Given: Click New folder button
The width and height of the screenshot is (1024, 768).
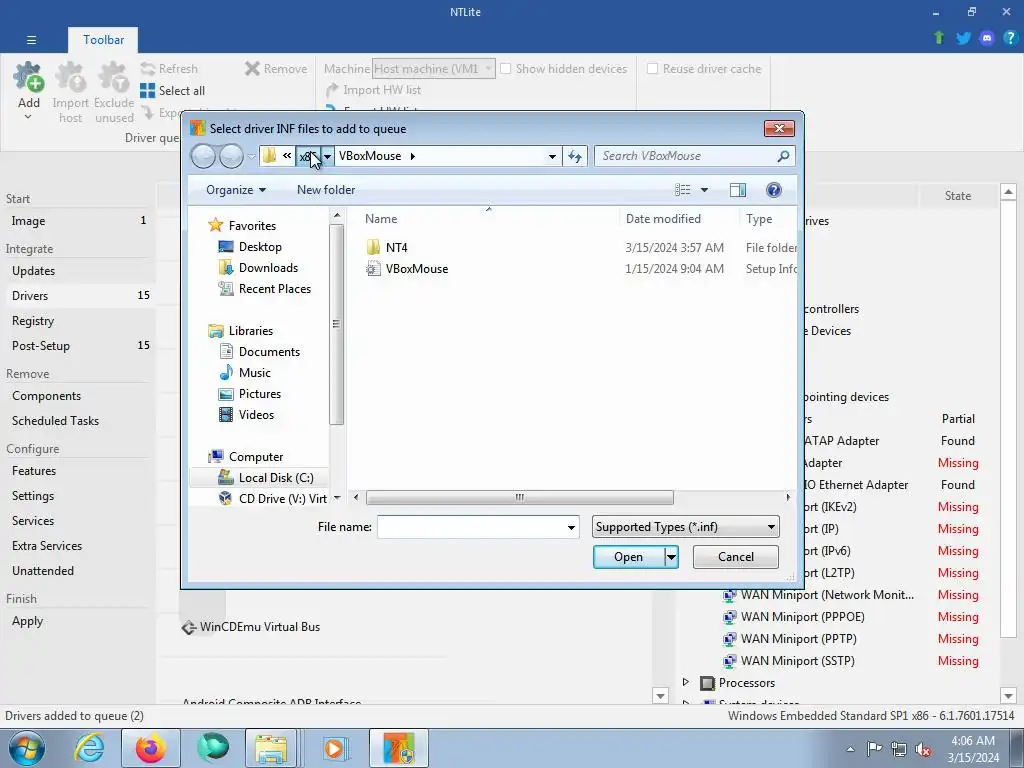Looking at the screenshot, I should tap(326, 190).
